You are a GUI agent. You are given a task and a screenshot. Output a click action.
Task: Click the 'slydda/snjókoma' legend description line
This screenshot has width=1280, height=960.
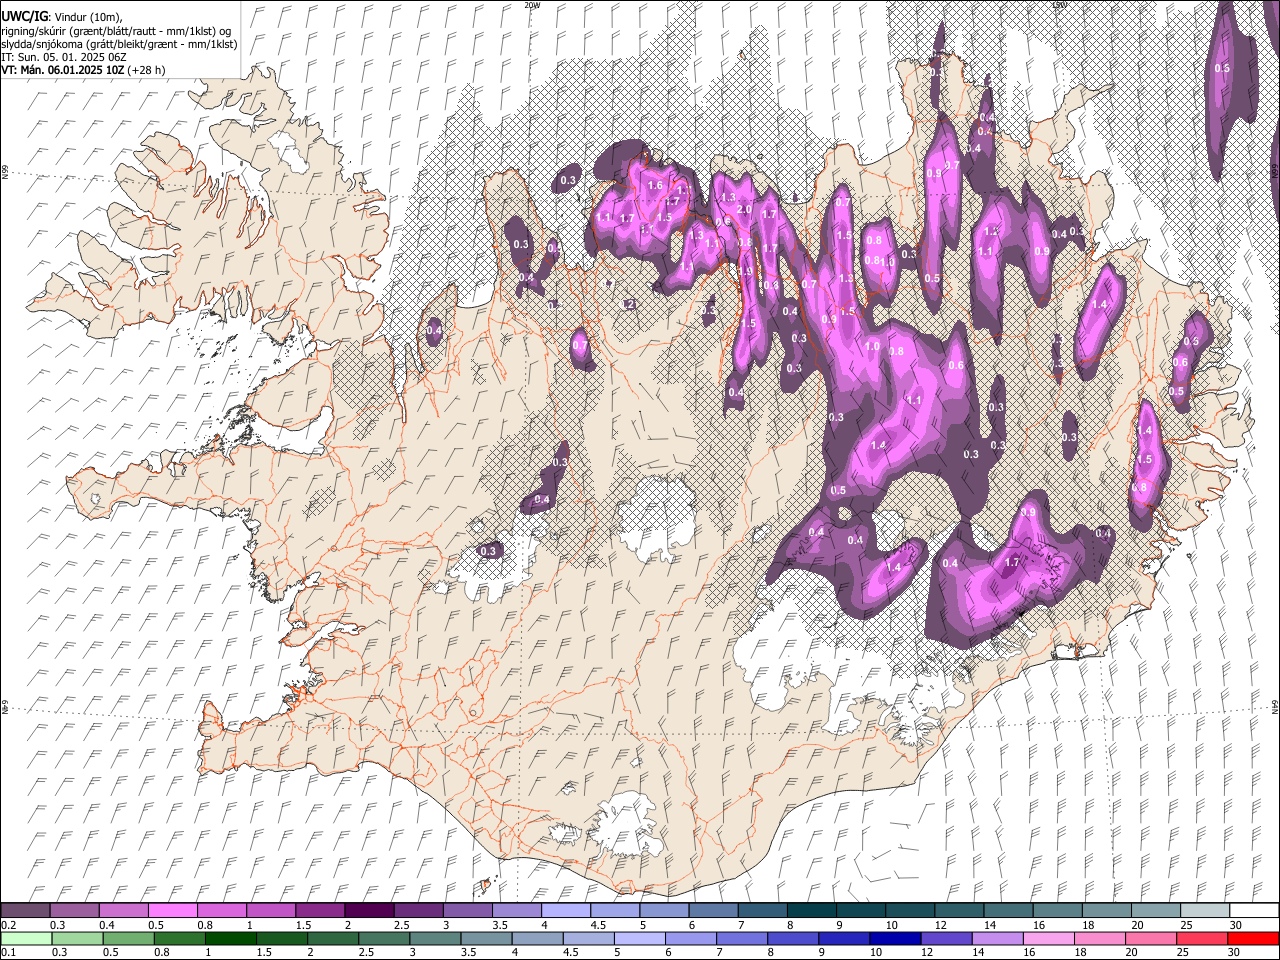[119, 44]
